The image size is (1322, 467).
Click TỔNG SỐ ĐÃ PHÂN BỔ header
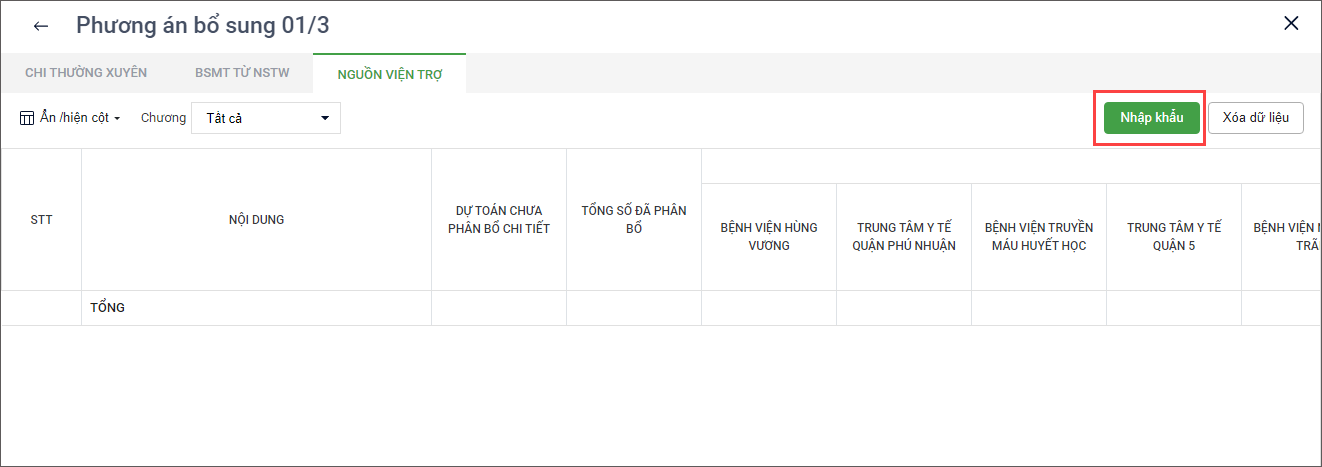[634, 220]
